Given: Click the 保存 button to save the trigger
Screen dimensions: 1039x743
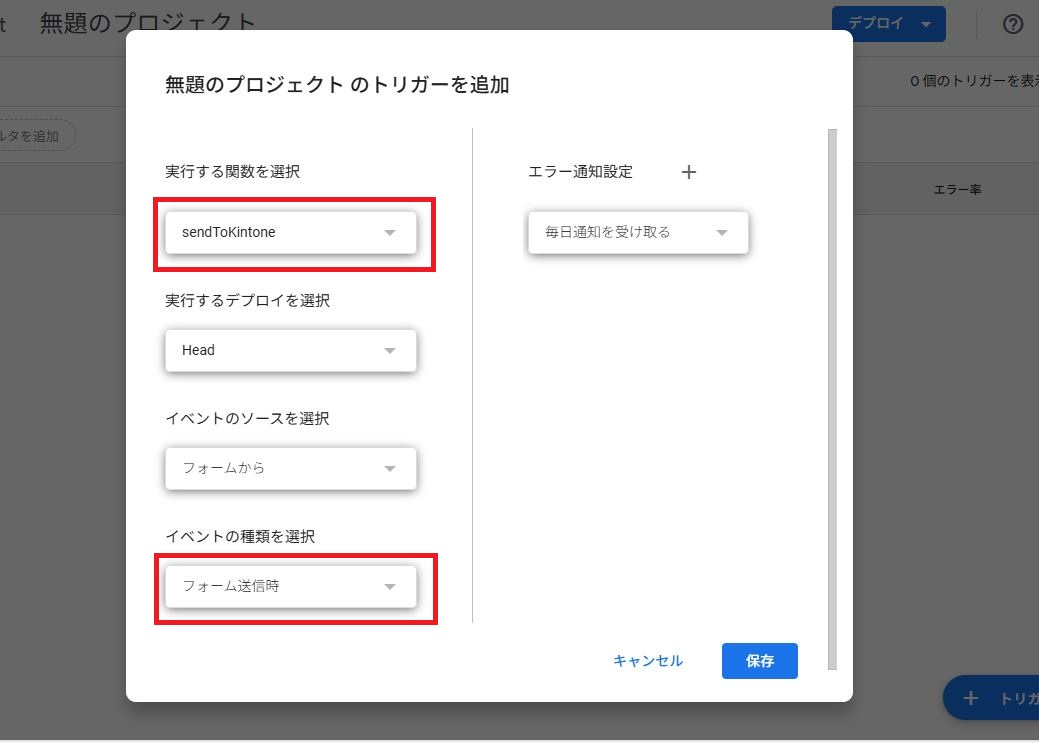Looking at the screenshot, I should pyautogui.click(x=759, y=660).
